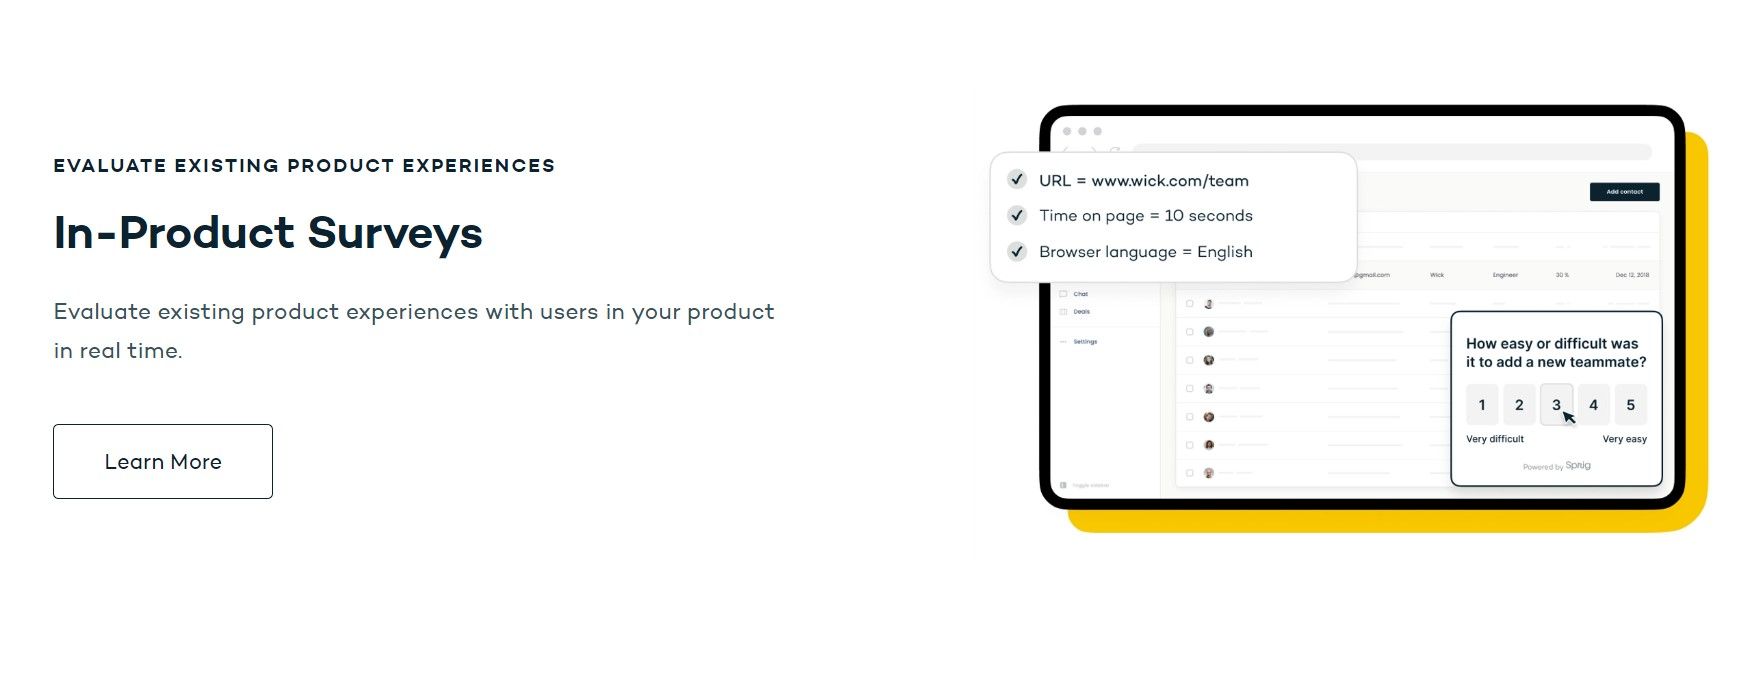
Task: Click the Time on page checkmark icon
Action: click(1017, 215)
